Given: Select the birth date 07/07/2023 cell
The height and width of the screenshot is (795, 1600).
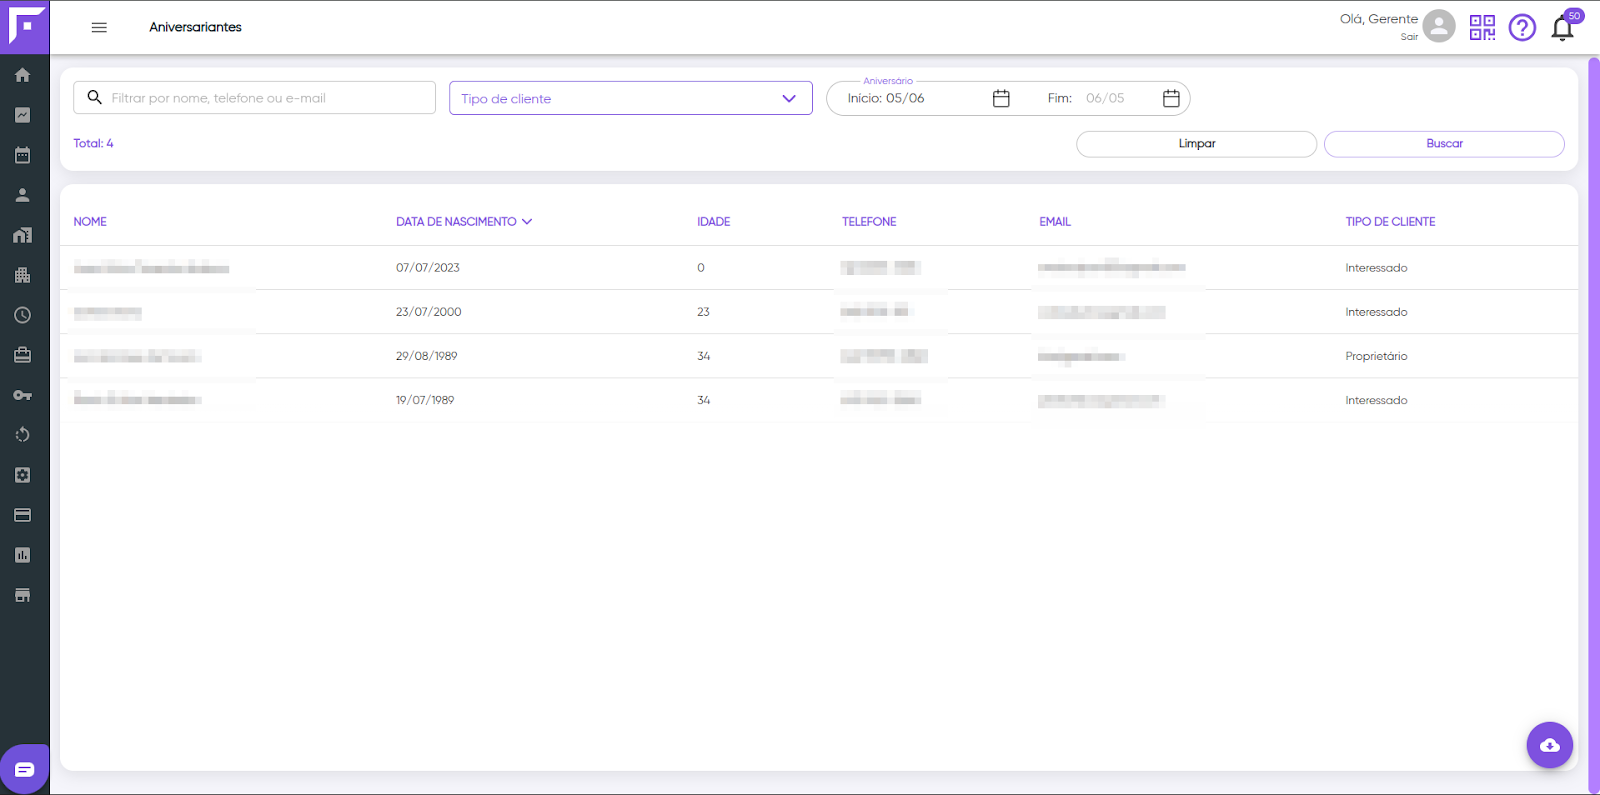Looking at the screenshot, I should coord(428,268).
